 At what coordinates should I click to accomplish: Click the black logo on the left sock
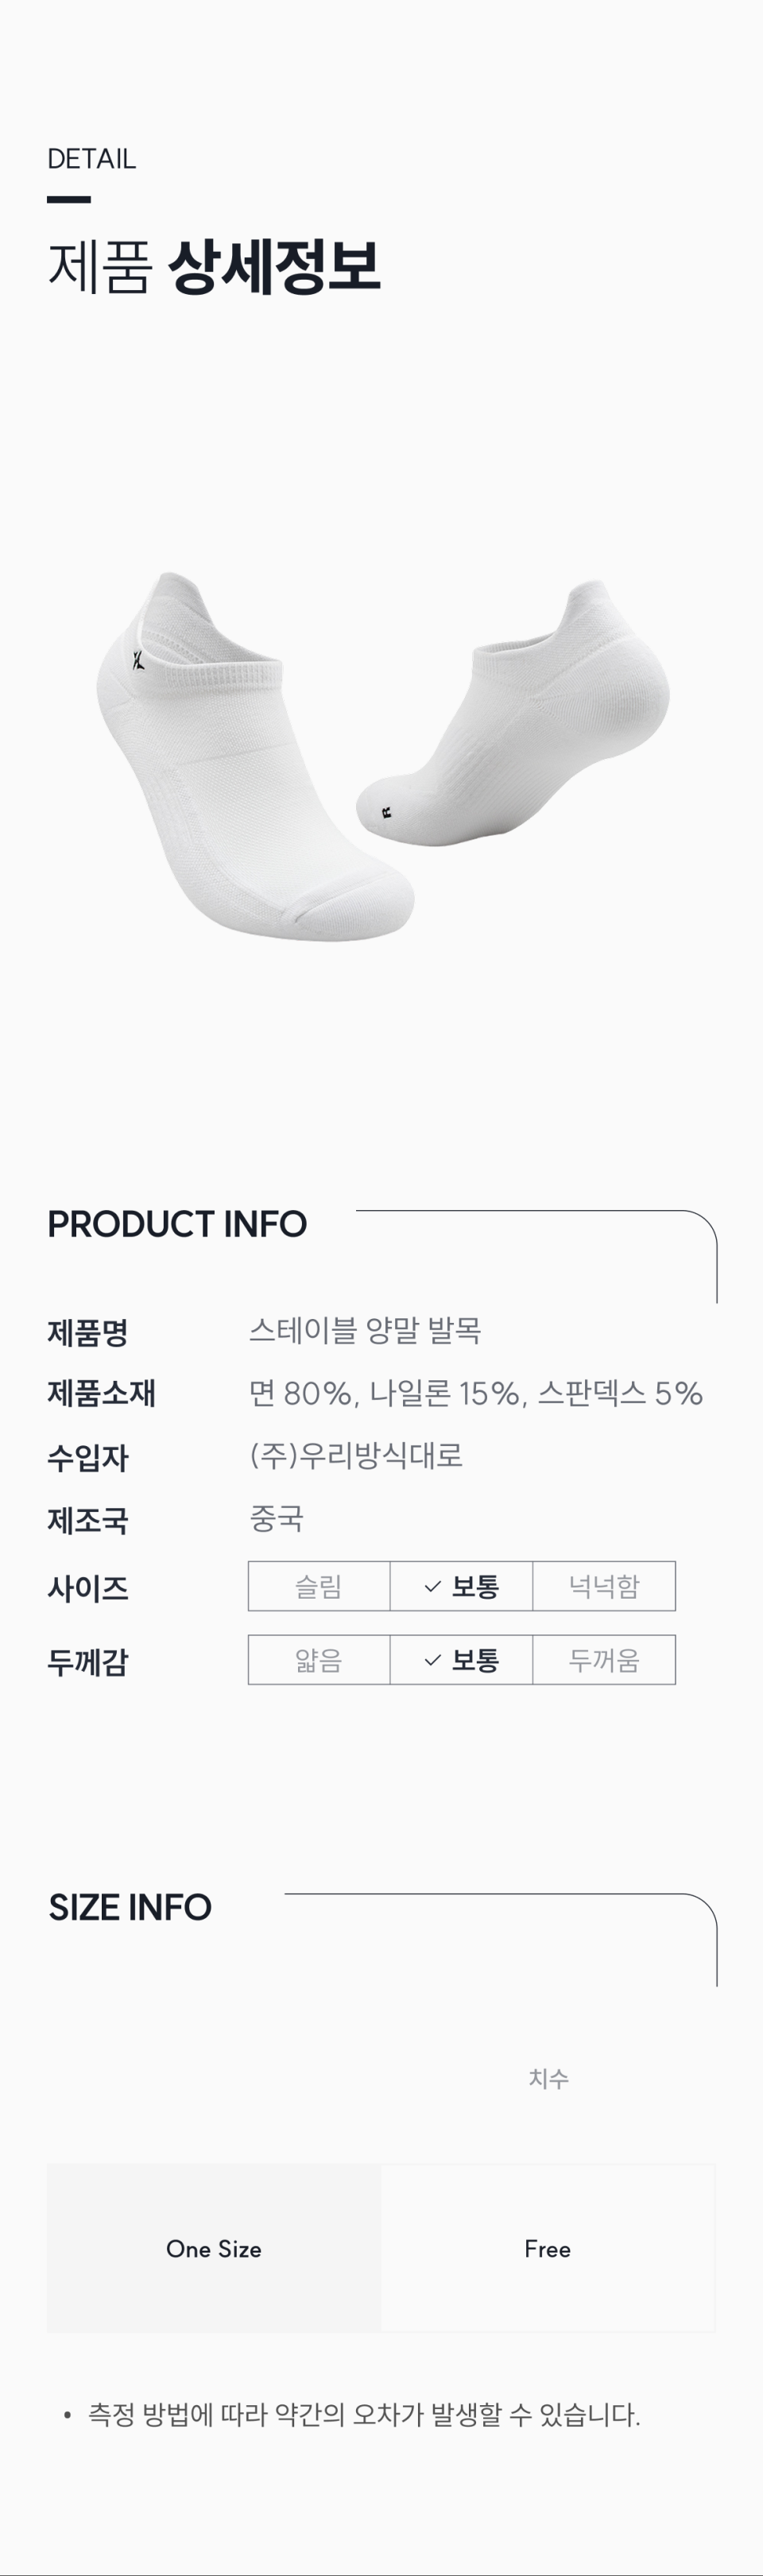coord(138,659)
